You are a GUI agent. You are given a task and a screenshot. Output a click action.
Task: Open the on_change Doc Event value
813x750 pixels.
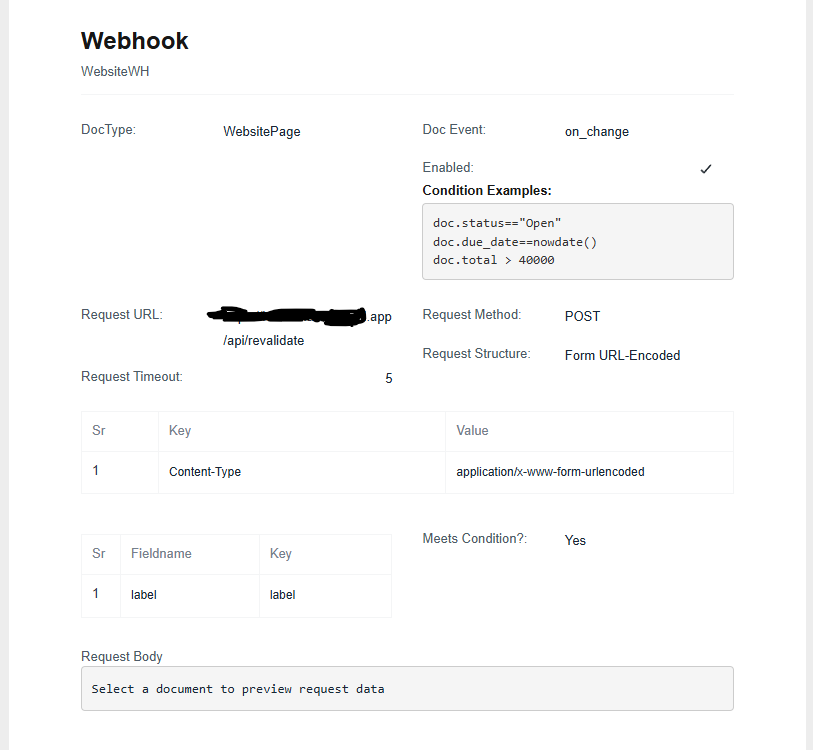[x=597, y=132]
